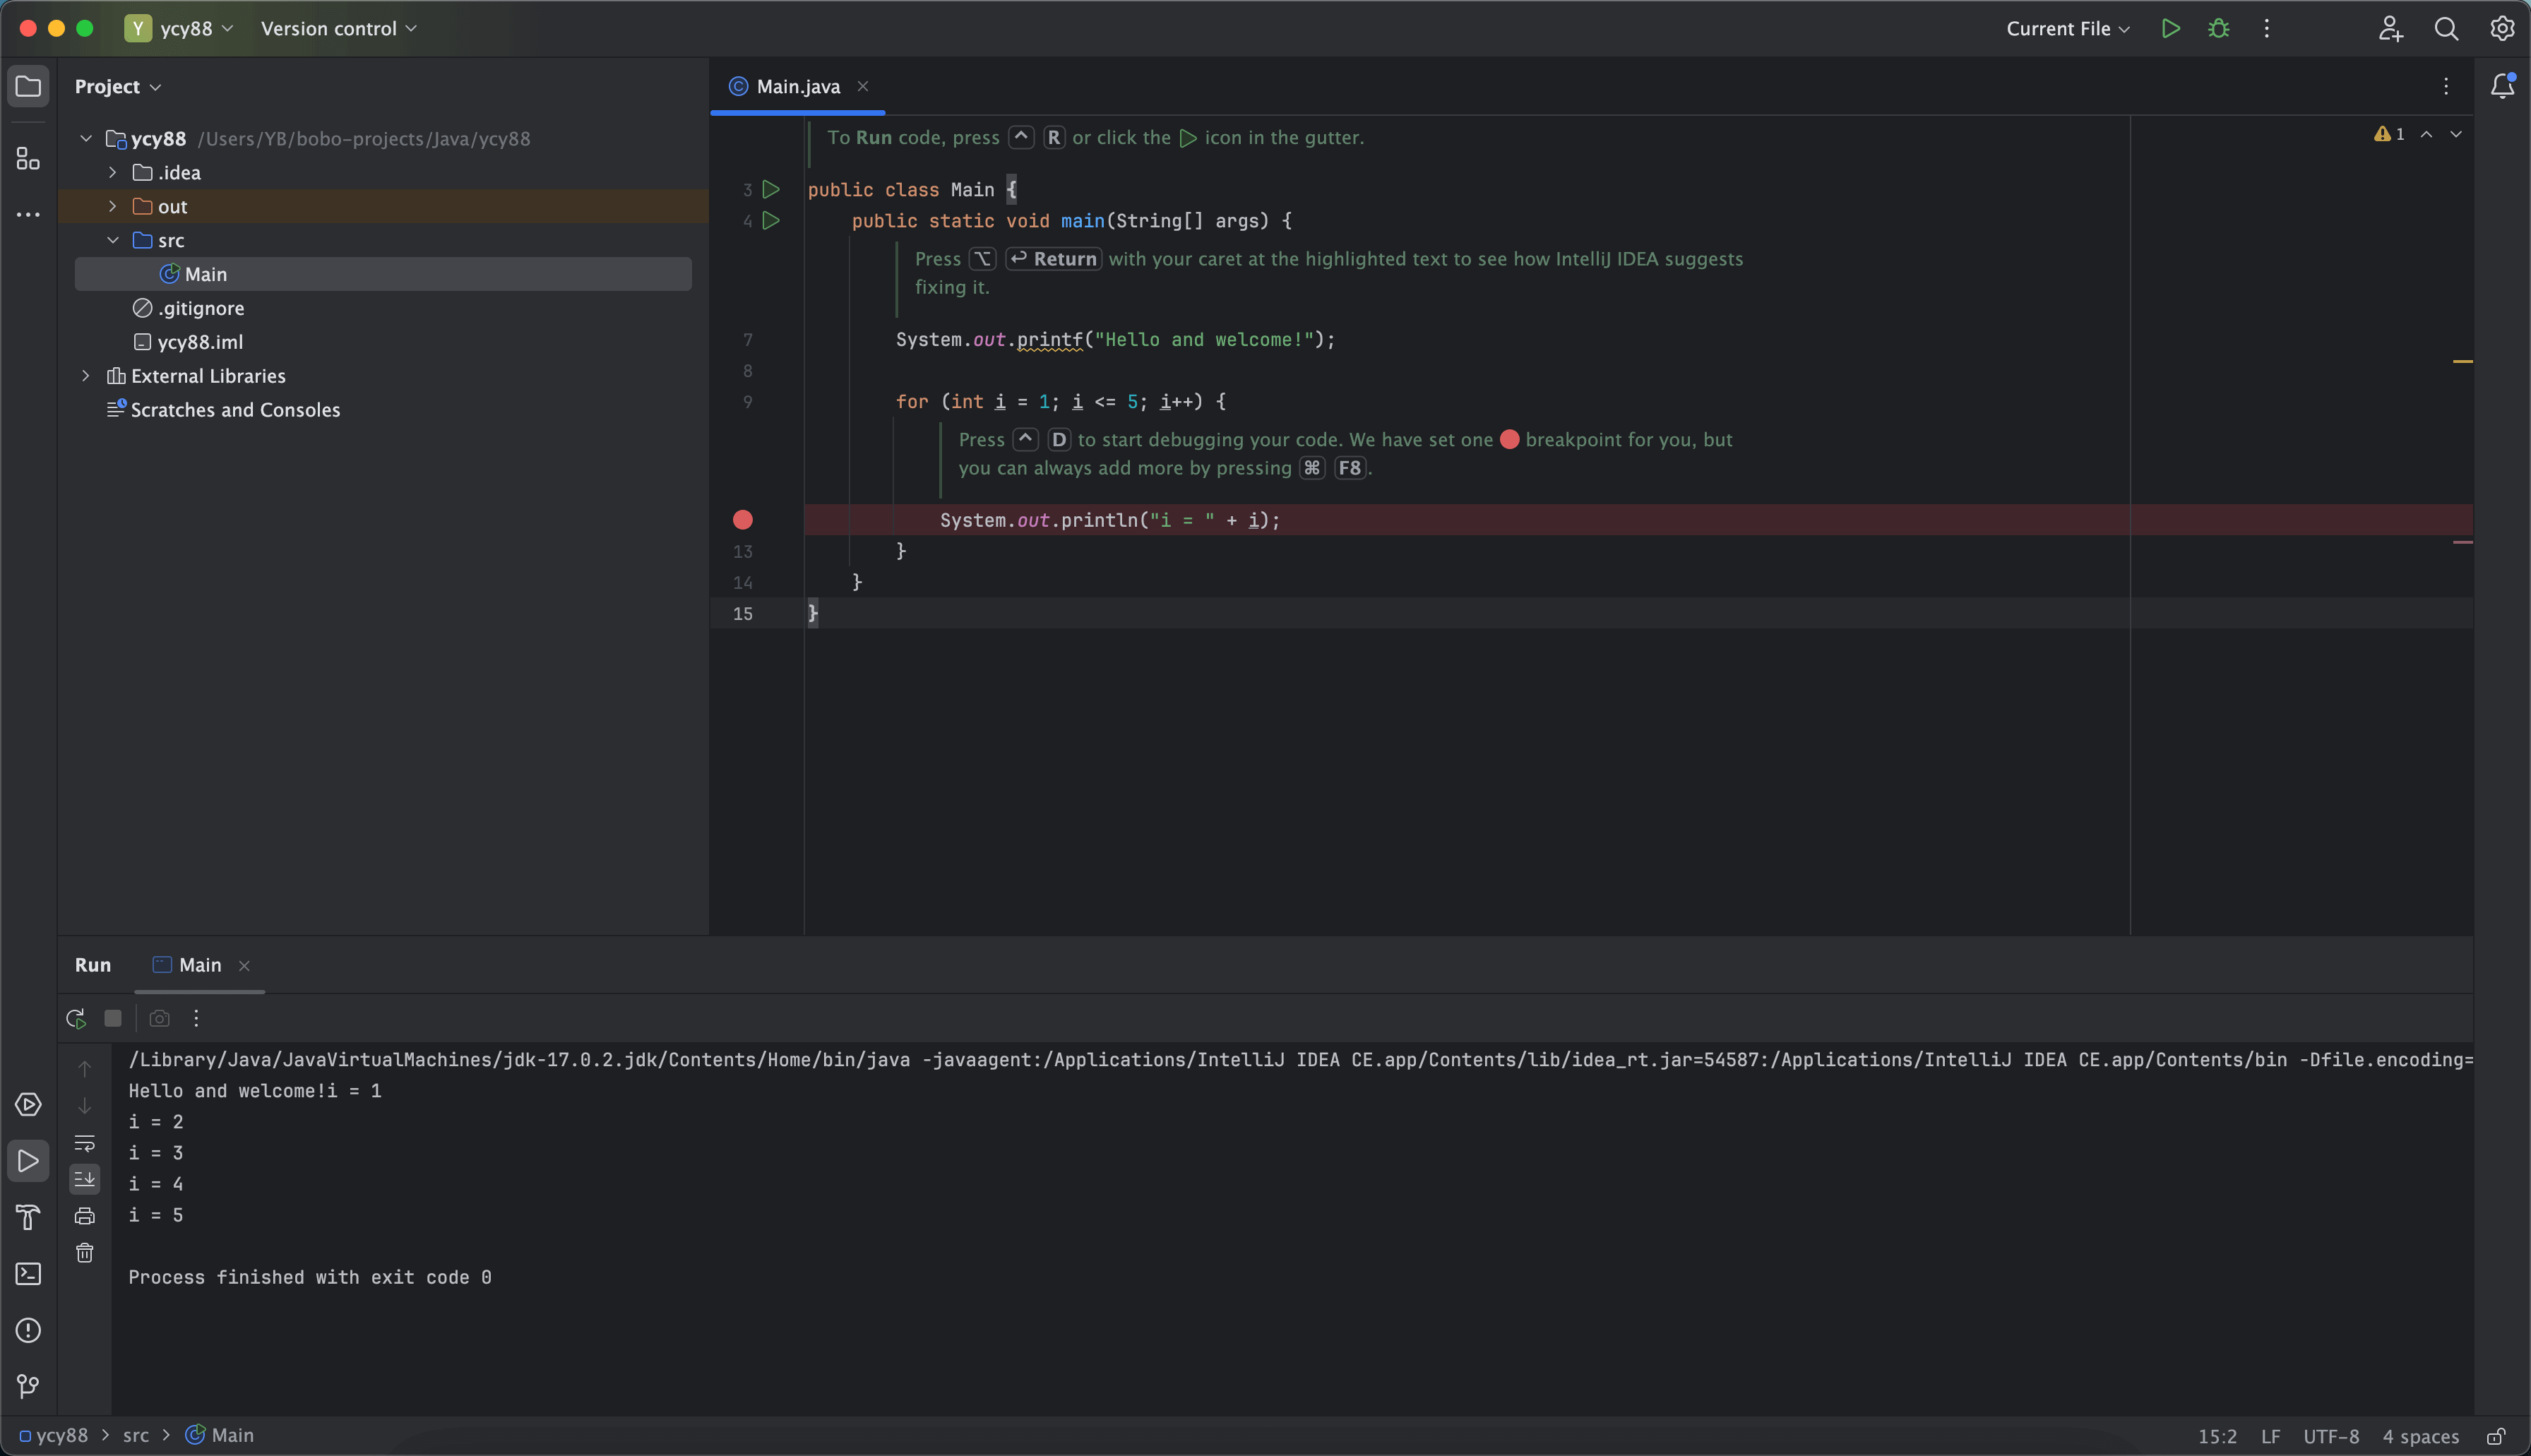Open the Structure tool window icon

pos(28,158)
